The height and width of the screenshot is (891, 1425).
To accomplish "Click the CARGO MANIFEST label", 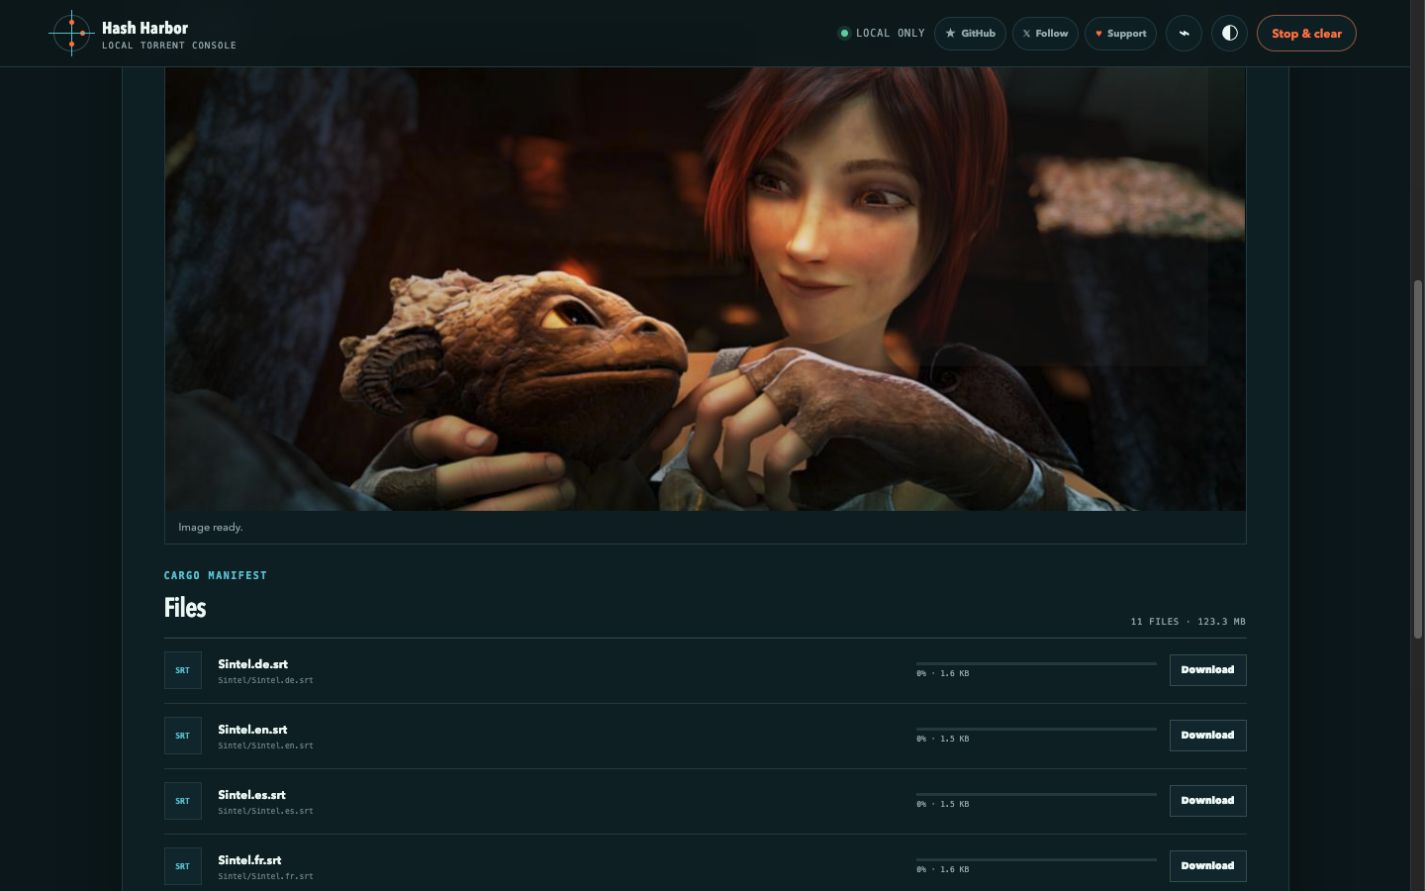I will coord(215,575).
